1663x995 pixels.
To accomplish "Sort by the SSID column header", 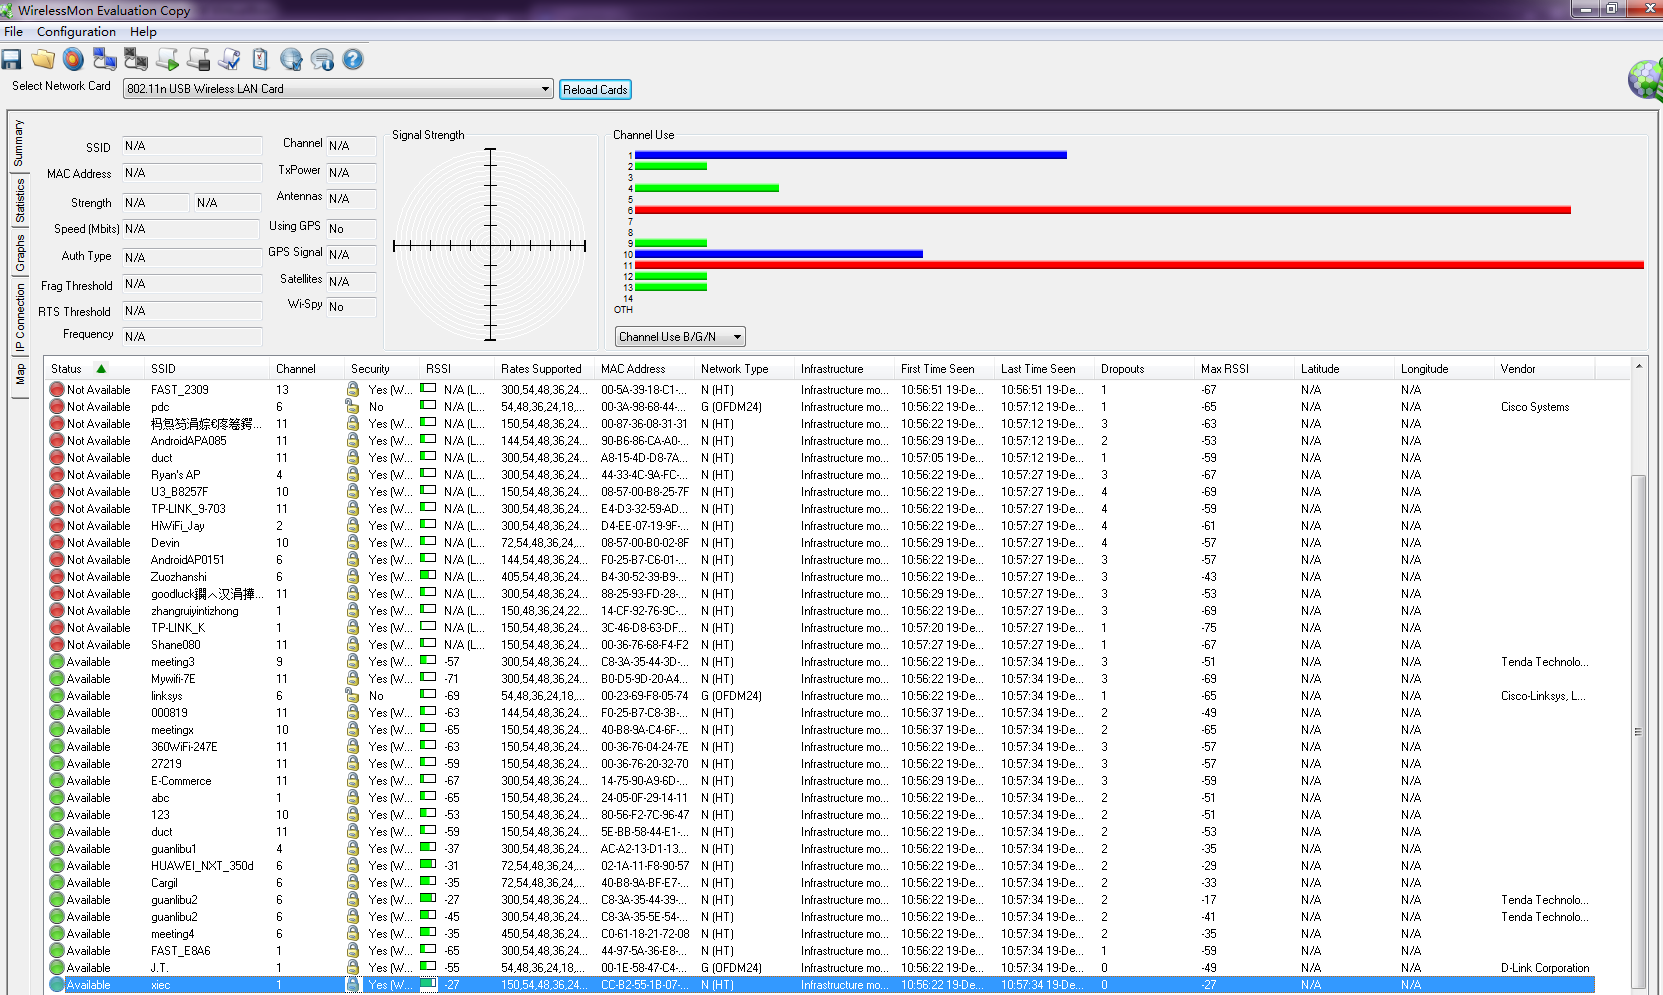I will pos(207,369).
